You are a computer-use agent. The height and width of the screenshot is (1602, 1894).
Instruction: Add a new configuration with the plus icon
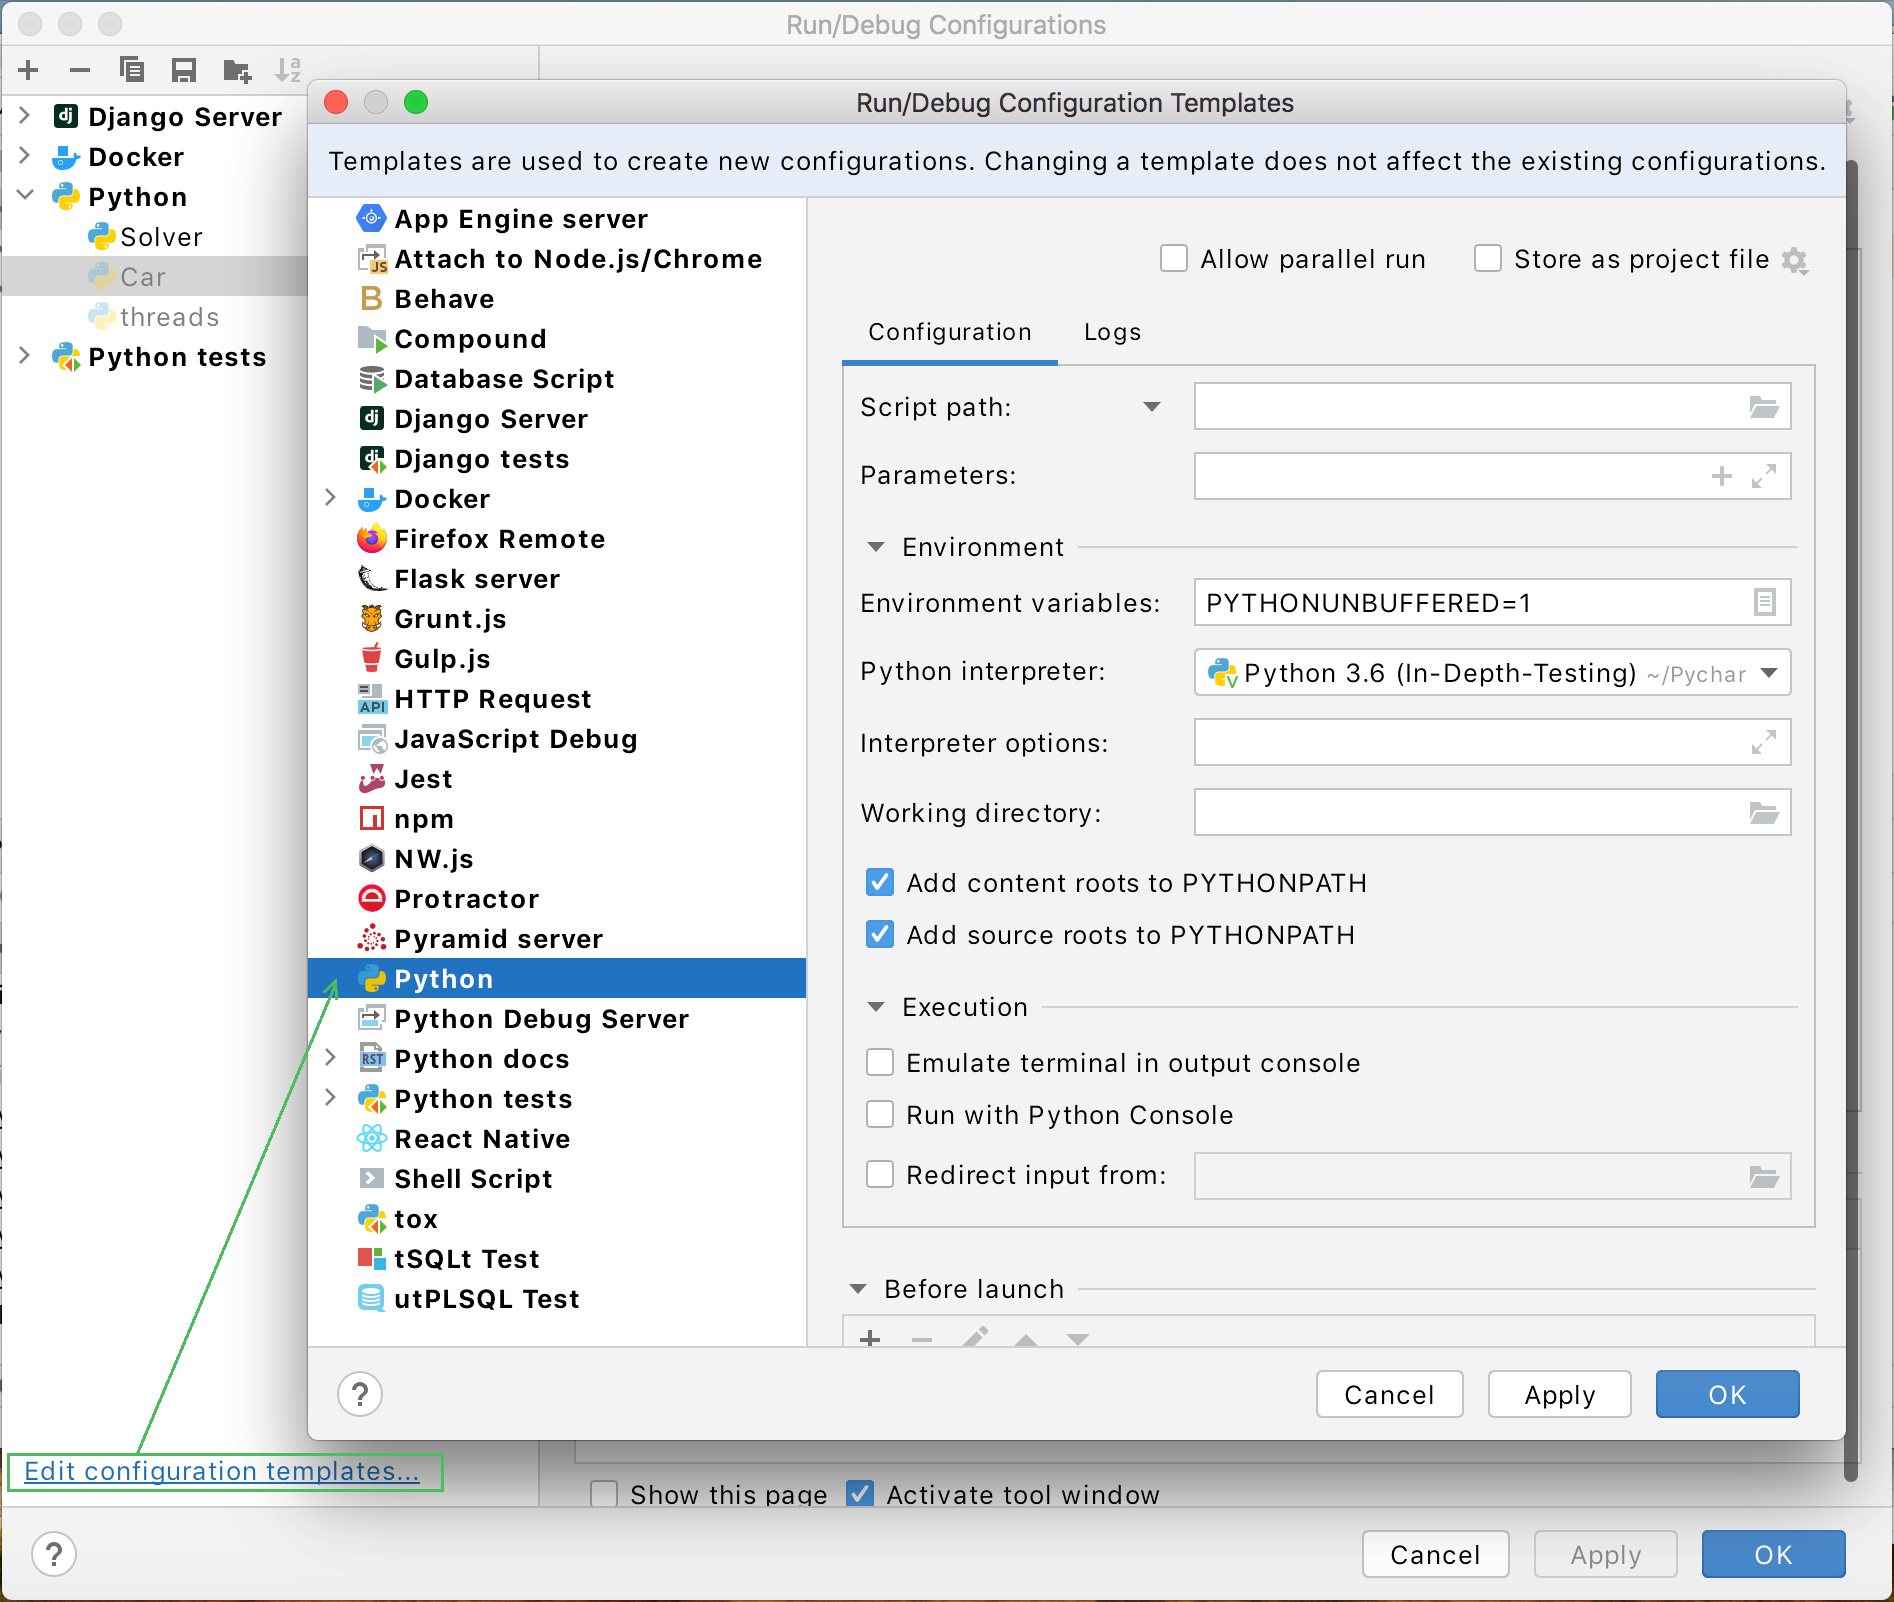point(28,70)
